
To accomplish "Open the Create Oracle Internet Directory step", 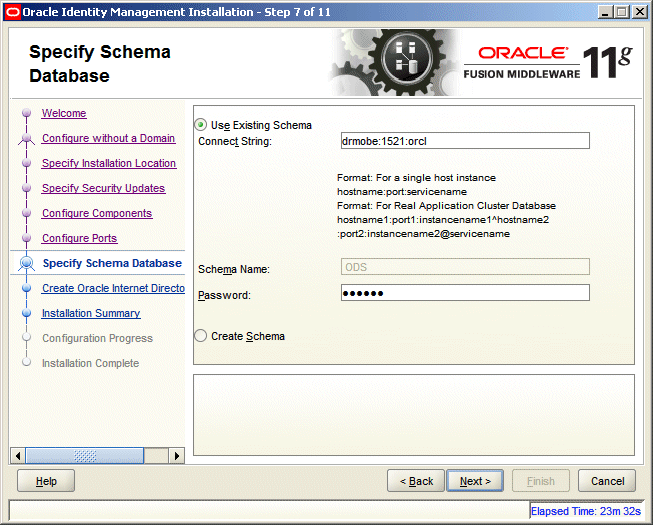I will click(113, 288).
